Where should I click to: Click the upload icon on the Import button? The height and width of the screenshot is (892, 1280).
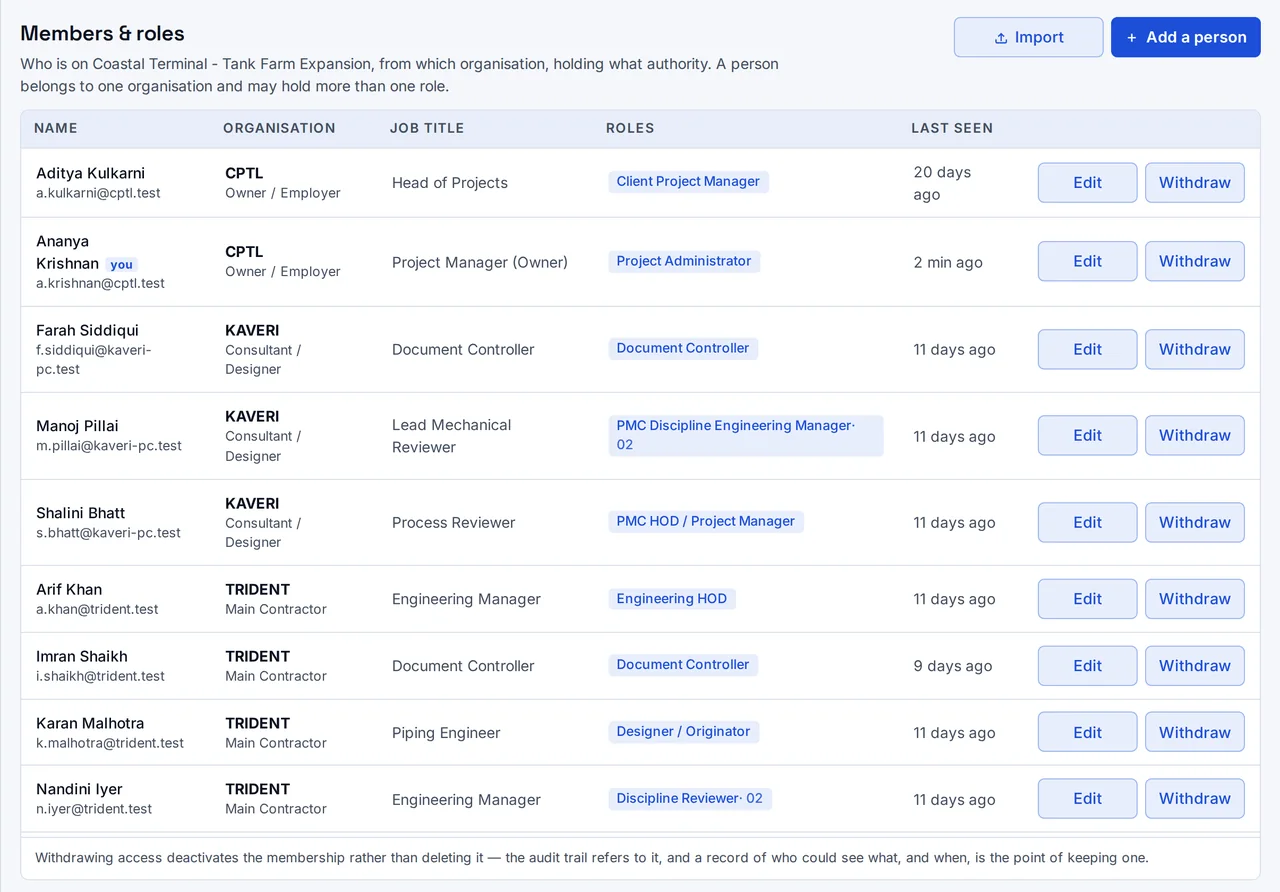pyautogui.click(x=1000, y=38)
